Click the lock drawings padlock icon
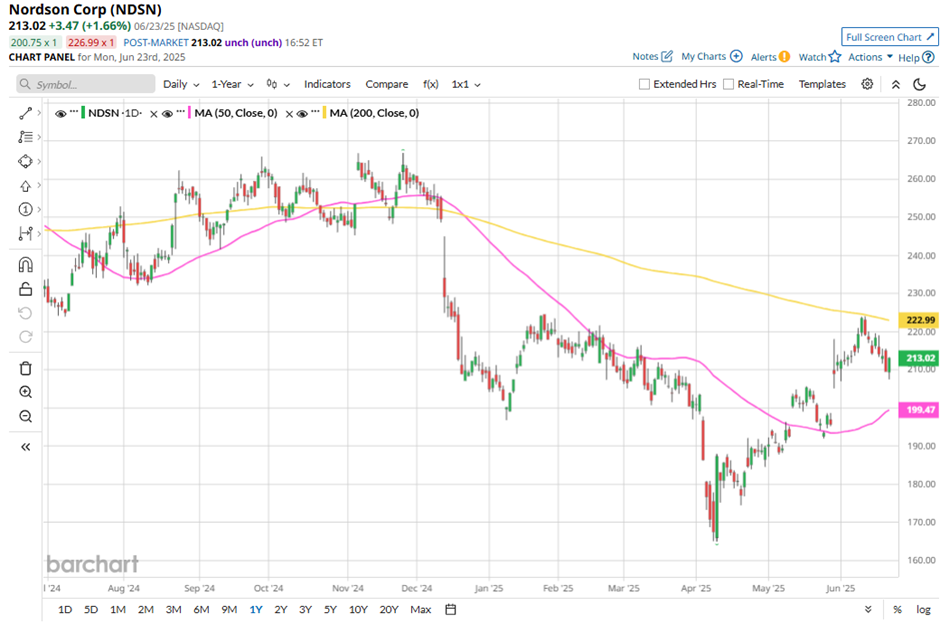 pyautogui.click(x=25, y=290)
